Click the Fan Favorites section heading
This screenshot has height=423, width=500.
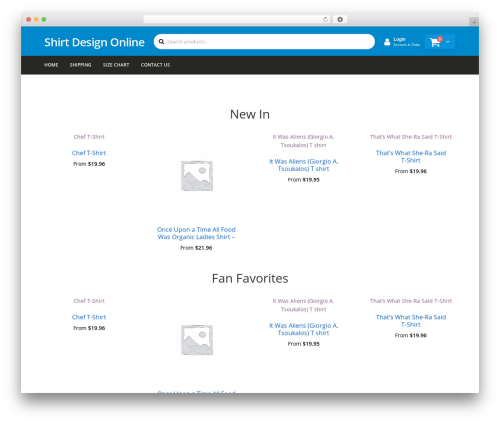[x=250, y=278]
